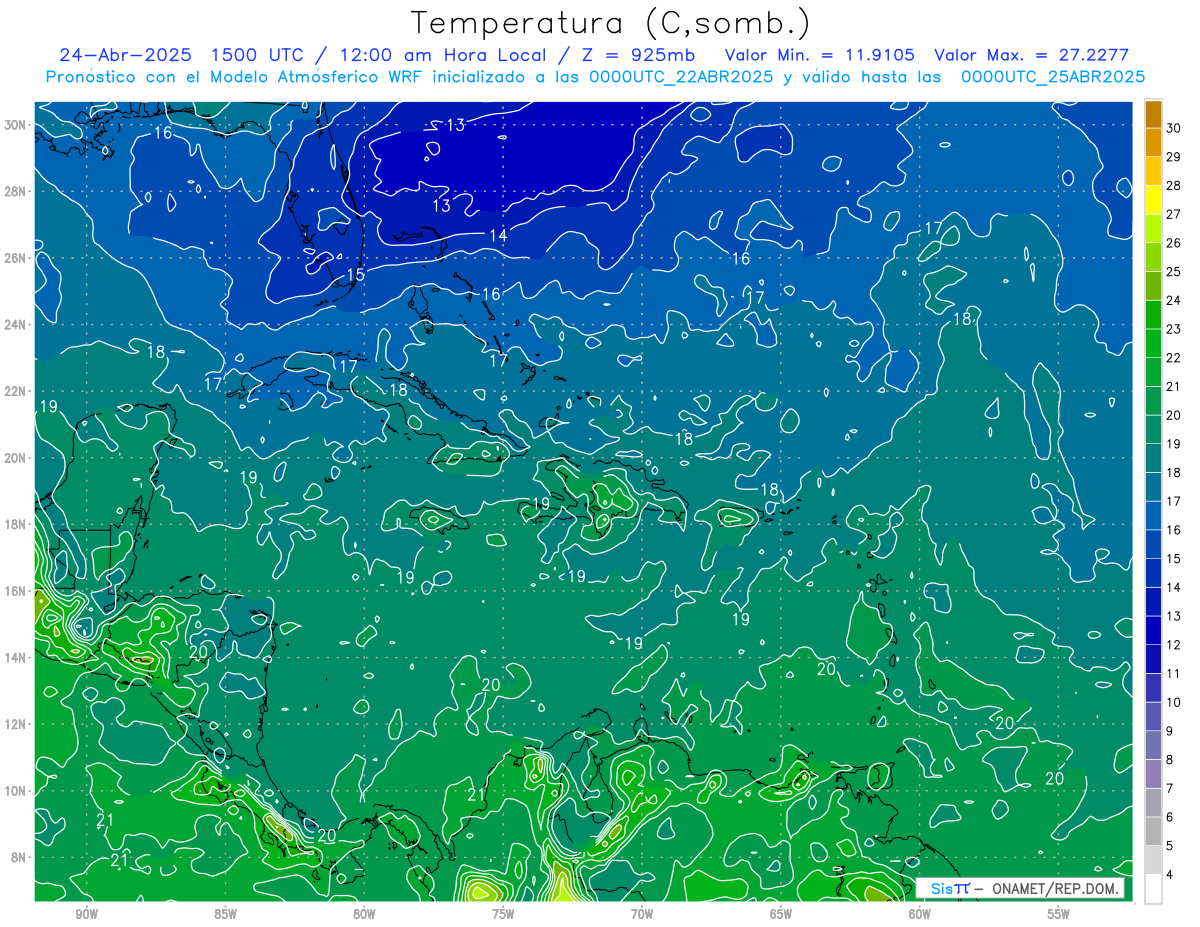Click the "15" contour label near Florida
The height and width of the screenshot is (927, 1200).
(355, 275)
